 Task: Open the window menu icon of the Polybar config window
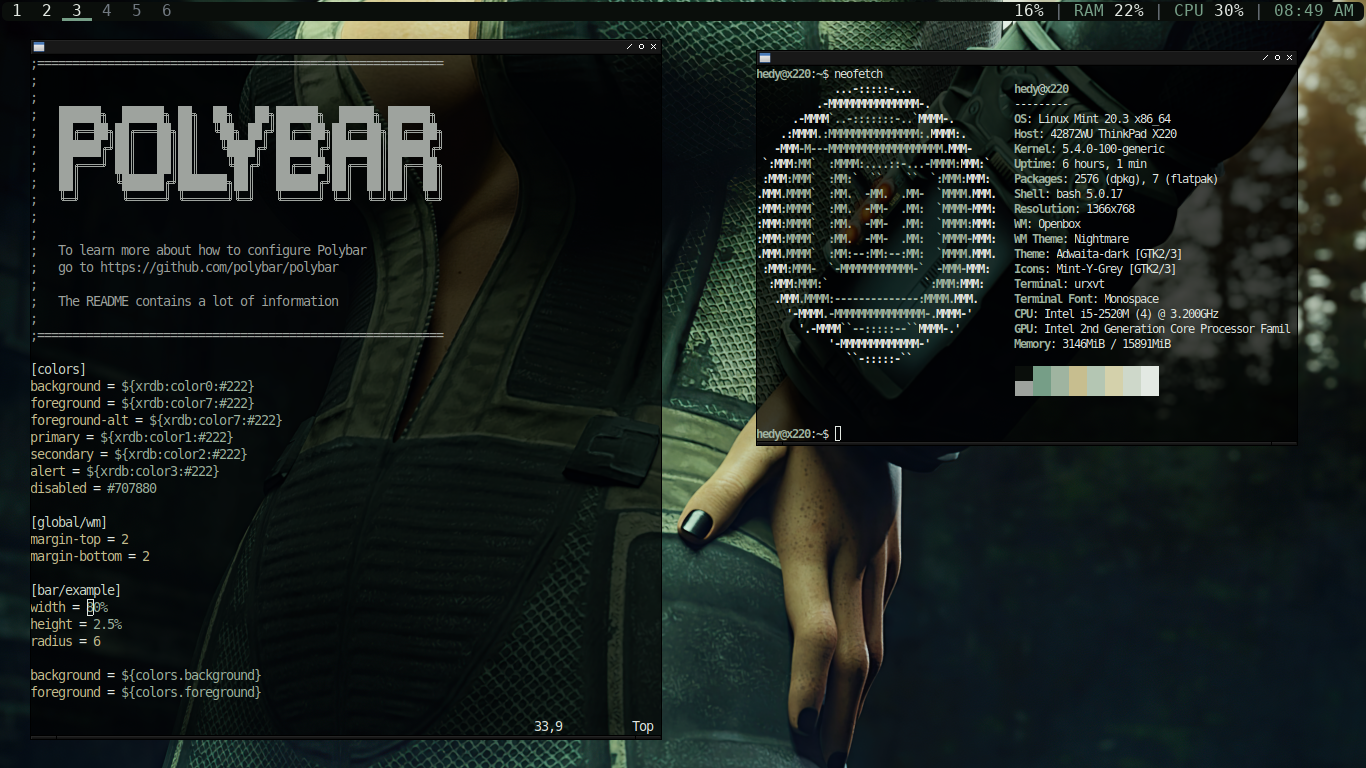pyautogui.click(x=38, y=46)
